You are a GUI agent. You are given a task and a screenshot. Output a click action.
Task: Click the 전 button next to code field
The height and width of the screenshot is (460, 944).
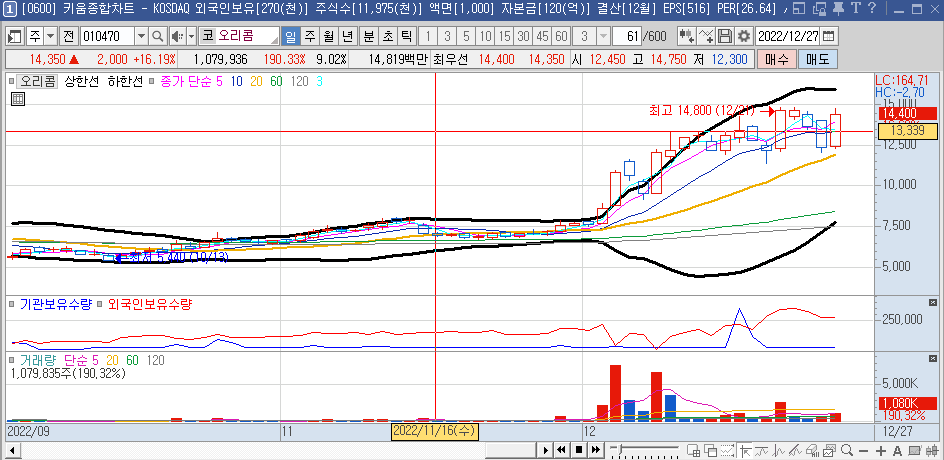point(69,36)
